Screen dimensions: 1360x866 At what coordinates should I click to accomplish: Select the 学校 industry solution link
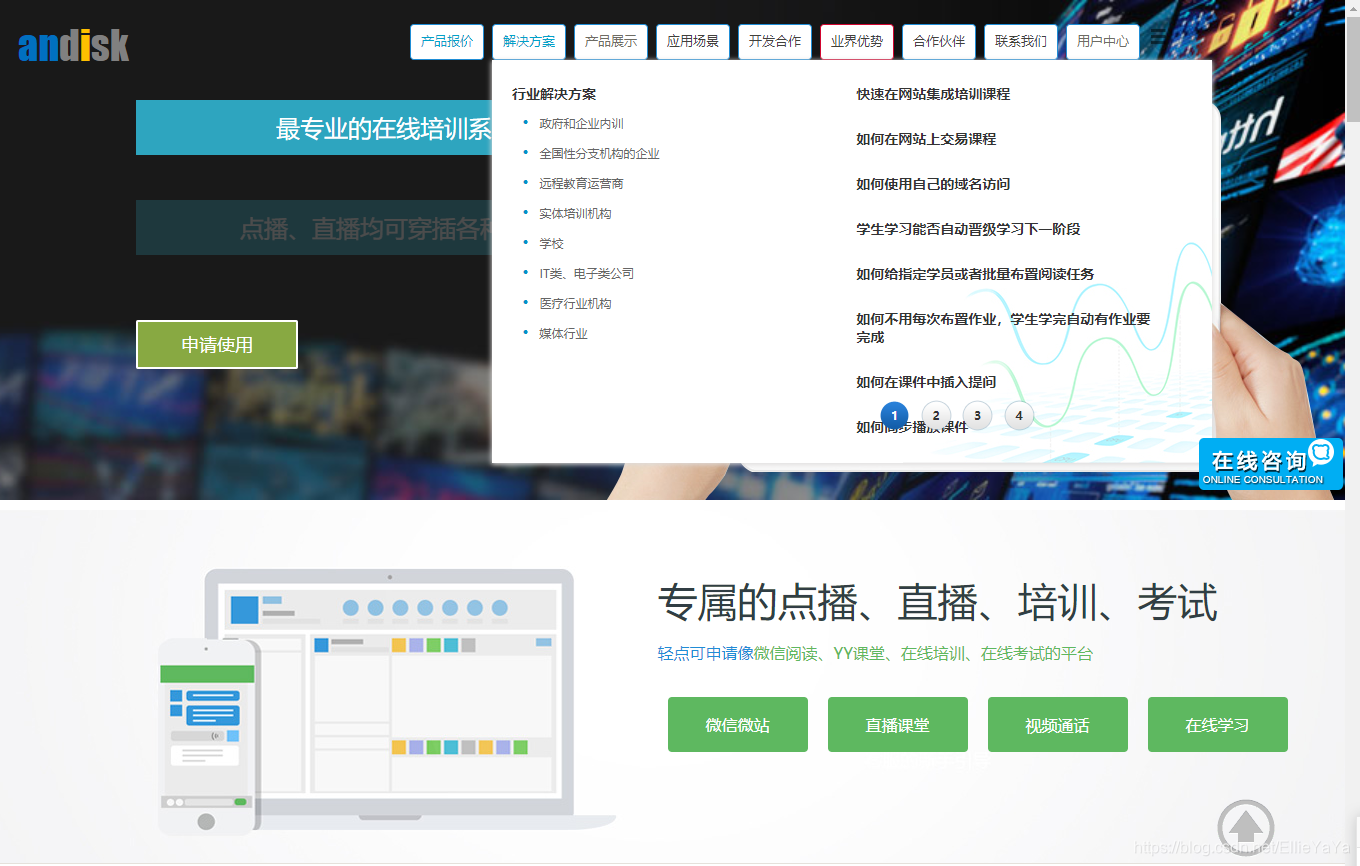coord(550,243)
